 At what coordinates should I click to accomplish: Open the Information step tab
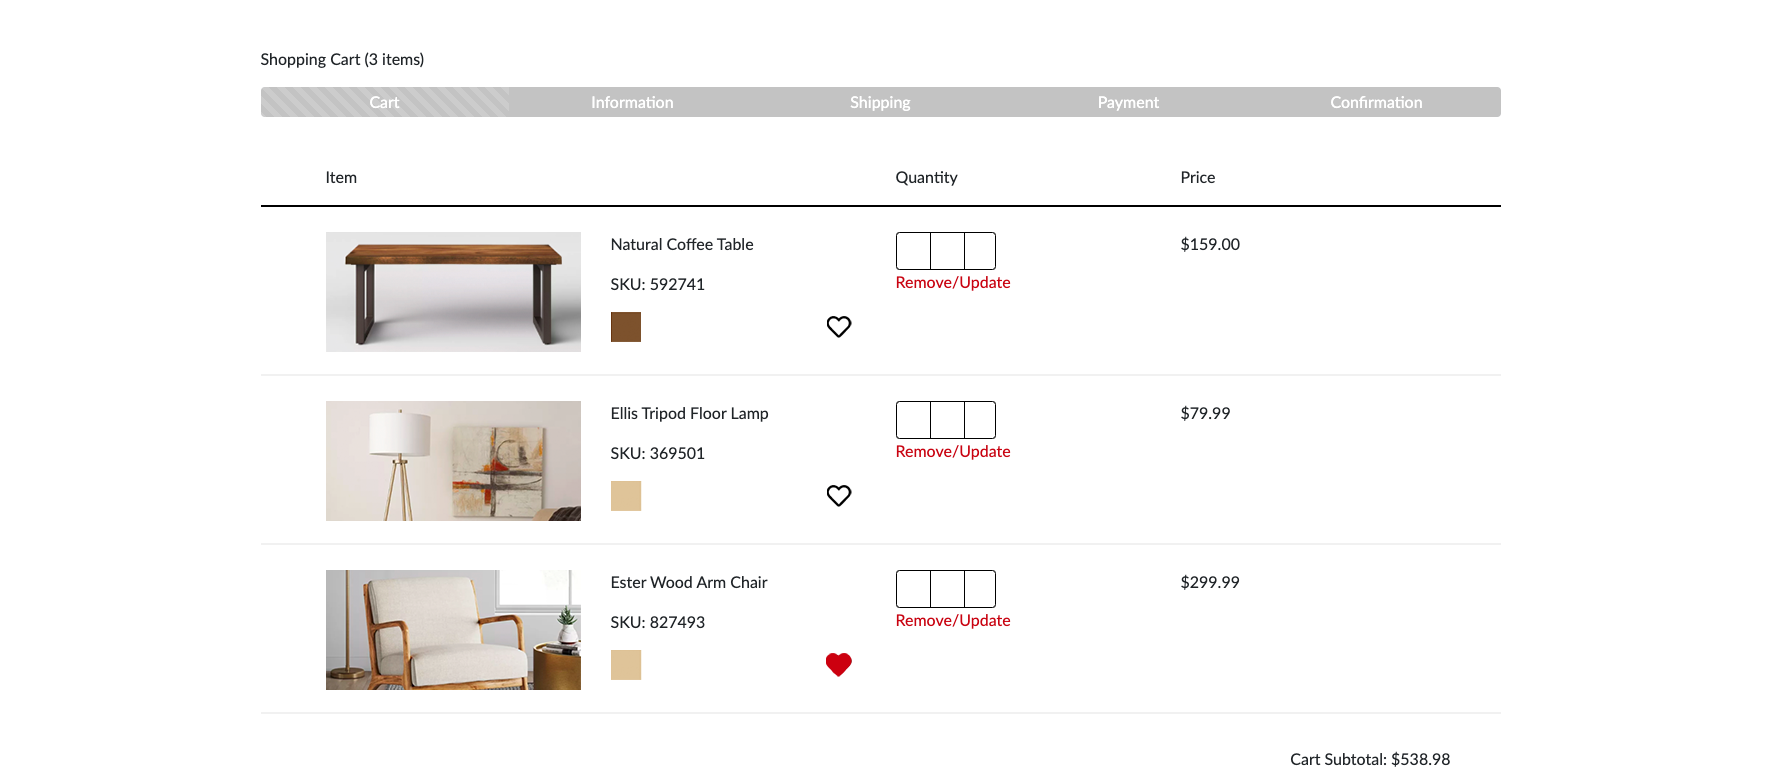(x=632, y=102)
